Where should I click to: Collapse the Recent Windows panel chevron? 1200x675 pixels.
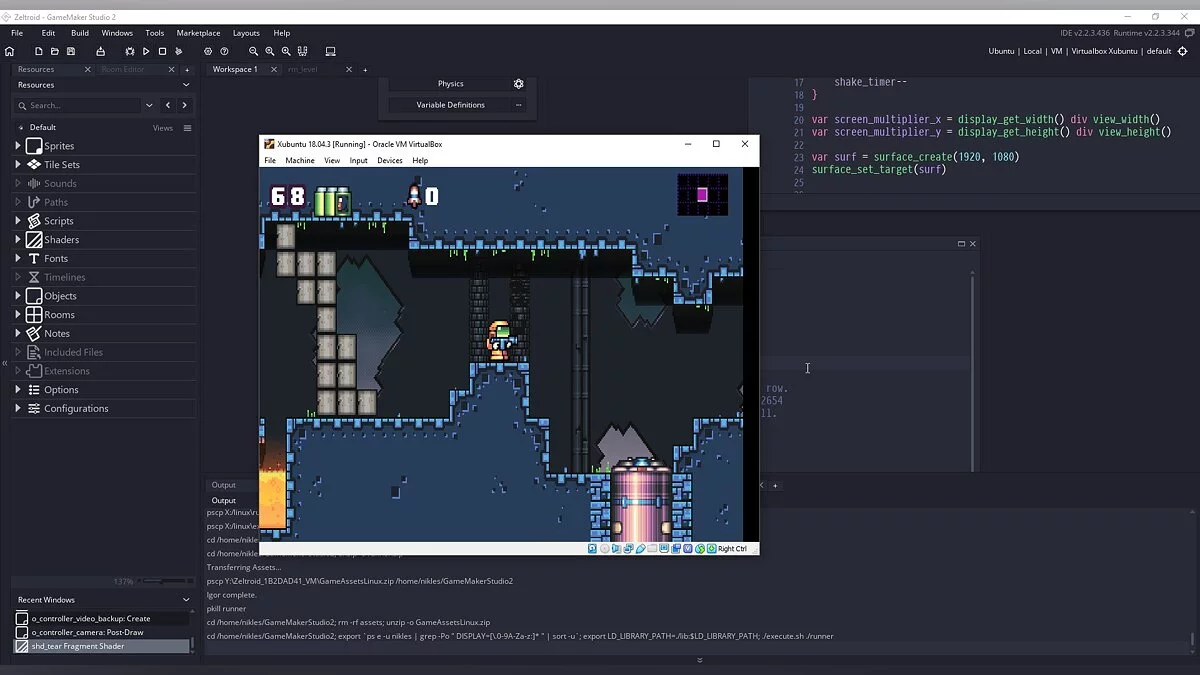[x=186, y=600]
